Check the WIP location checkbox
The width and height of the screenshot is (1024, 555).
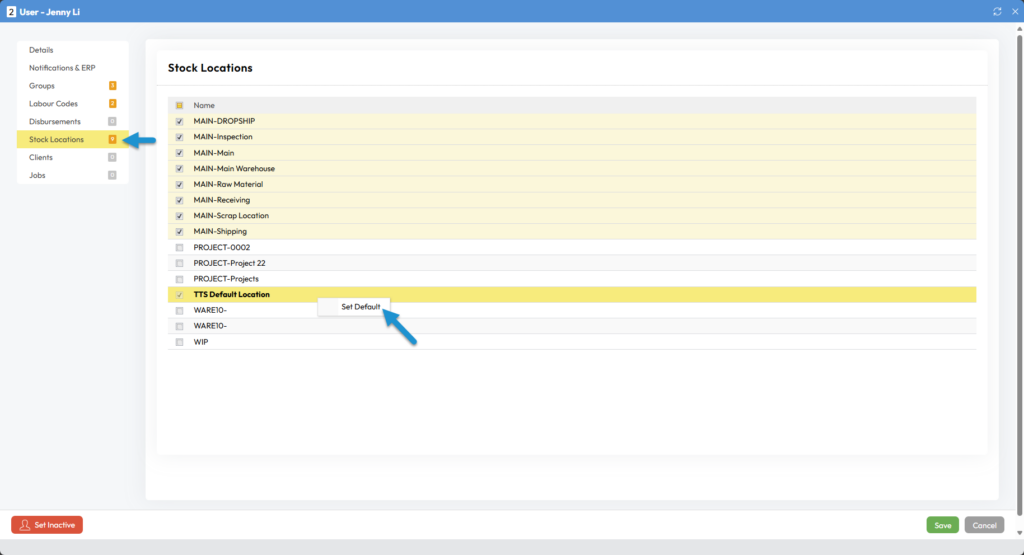tap(179, 342)
